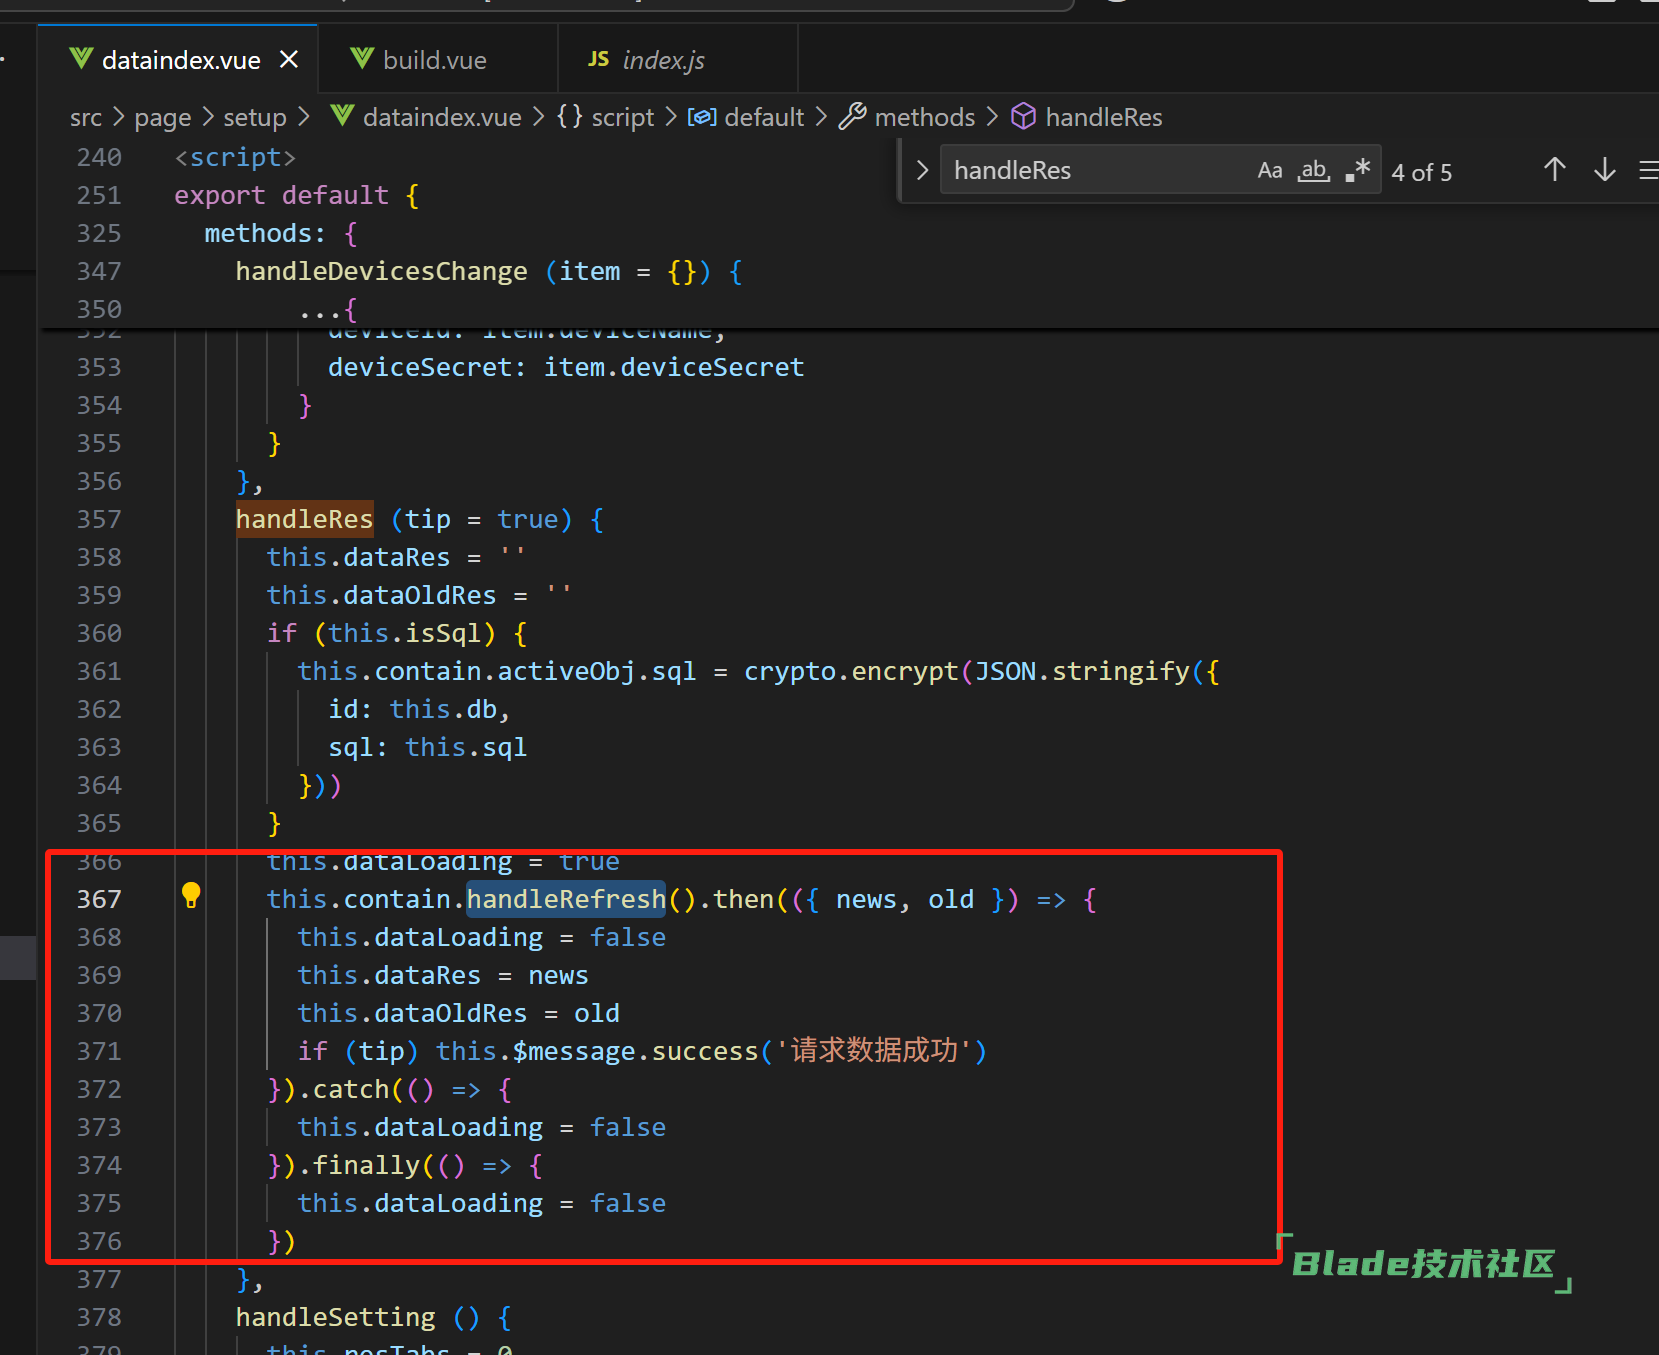Go to previous match arrow
The width and height of the screenshot is (1659, 1355).
[1554, 170]
